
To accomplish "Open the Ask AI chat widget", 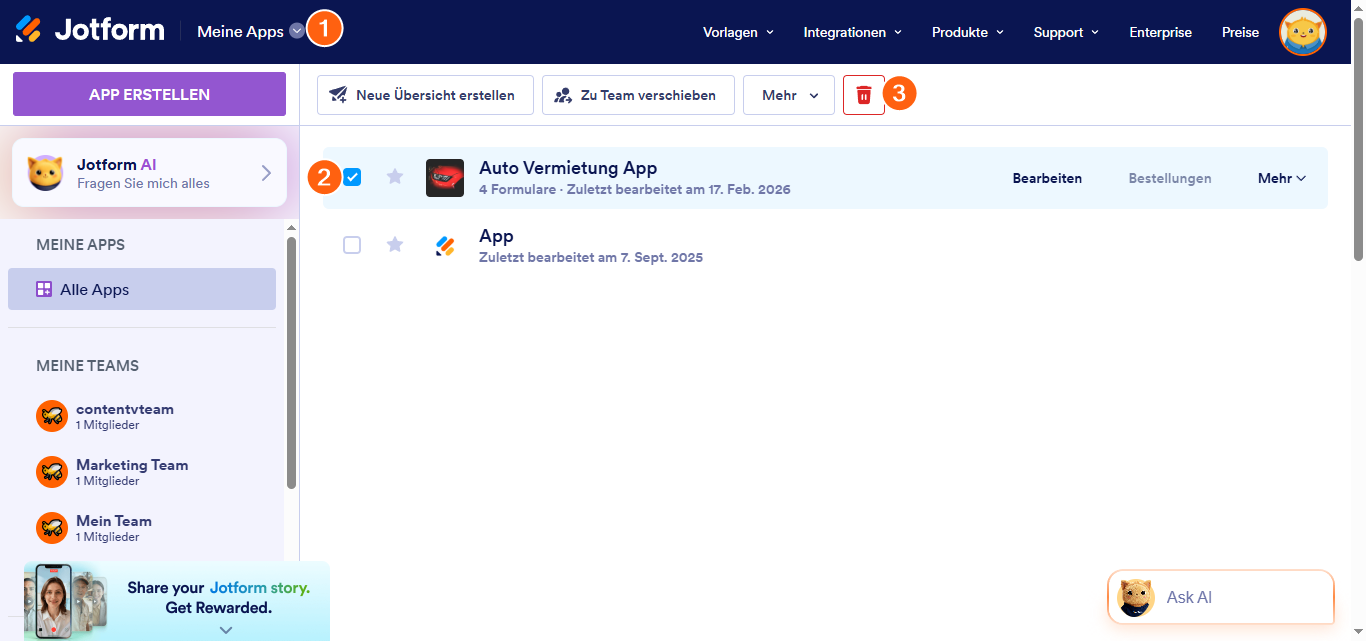I will click(1220, 597).
